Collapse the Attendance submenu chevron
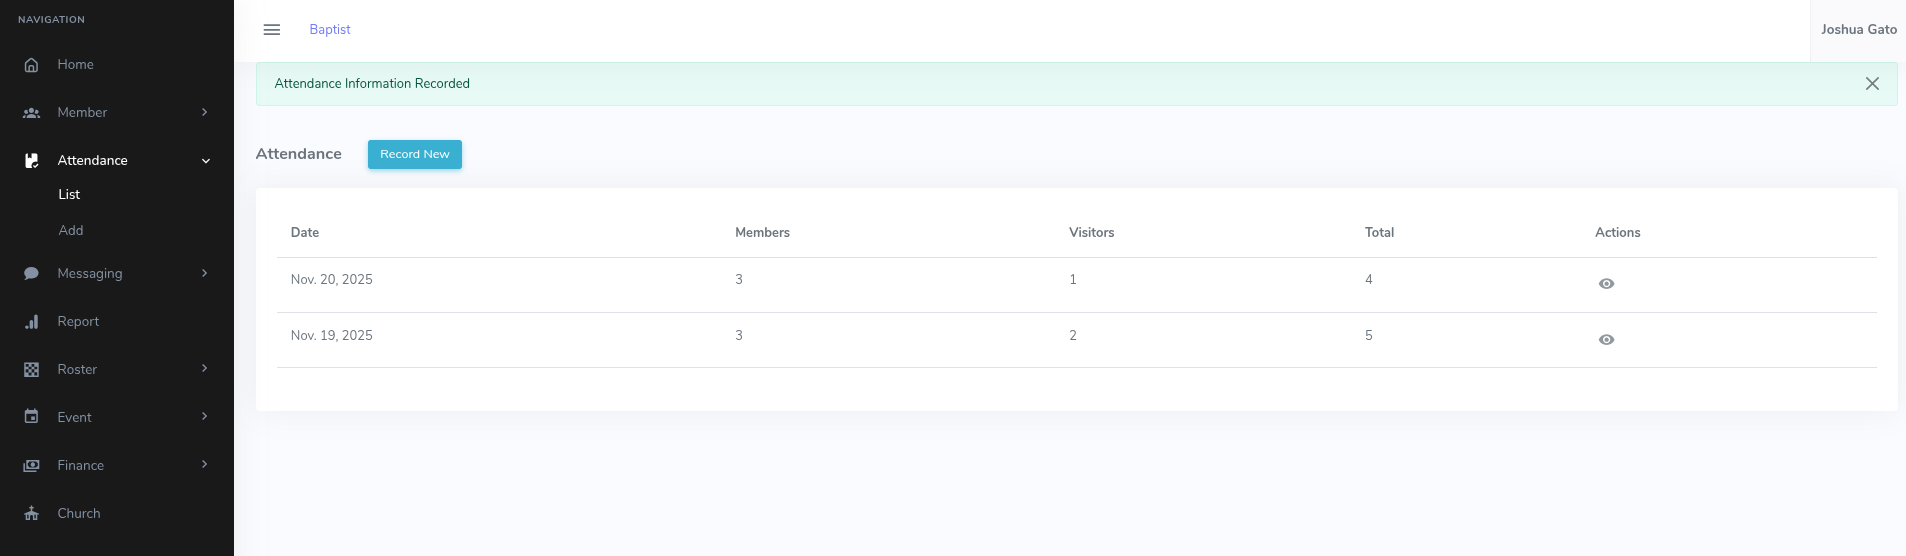 [x=206, y=161]
